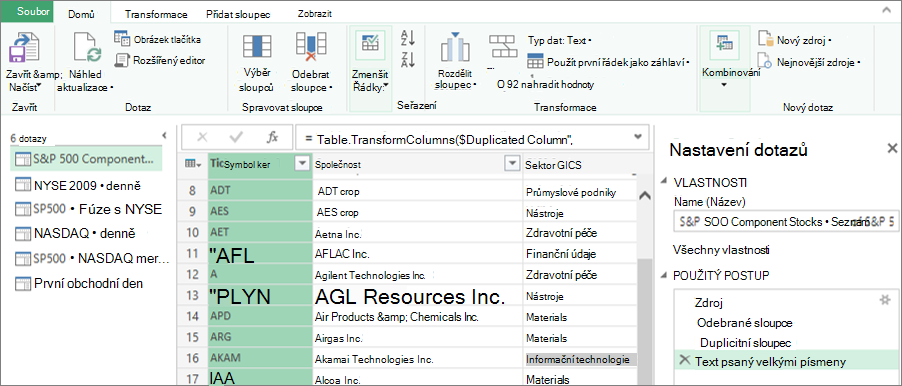This screenshot has width=902, height=386.
Task: Open the Kombinování dropdown arrow
Action: pos(724,85)
